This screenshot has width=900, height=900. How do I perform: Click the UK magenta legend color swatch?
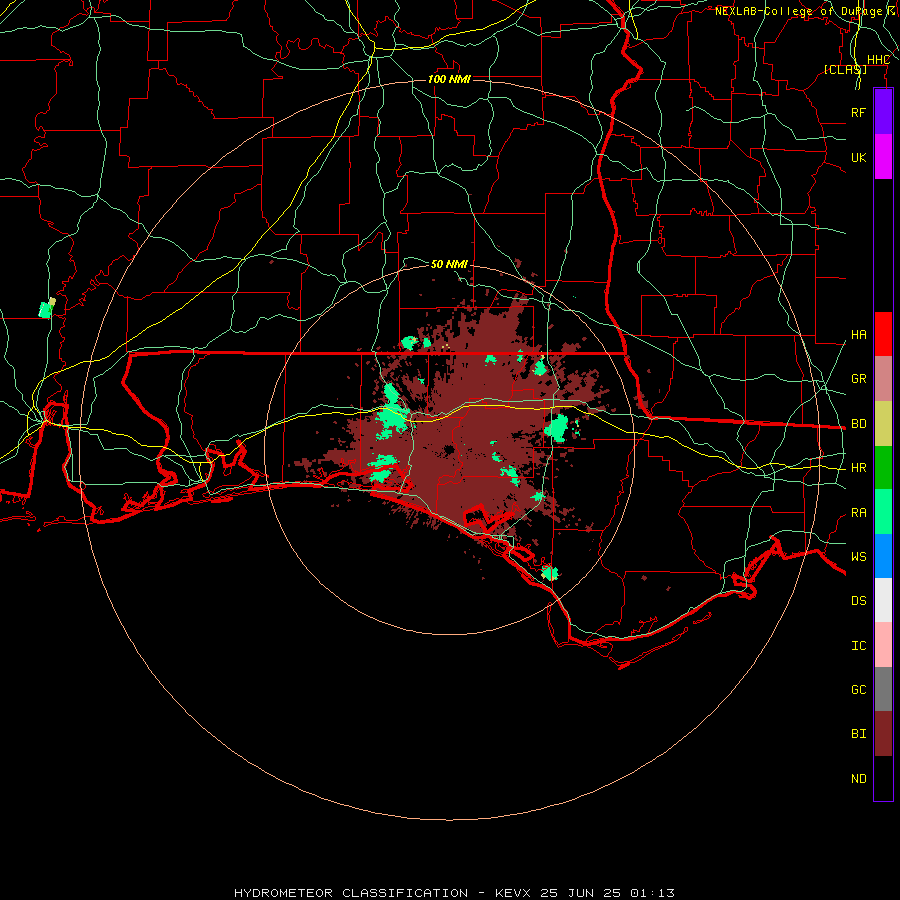pos(883,157)
